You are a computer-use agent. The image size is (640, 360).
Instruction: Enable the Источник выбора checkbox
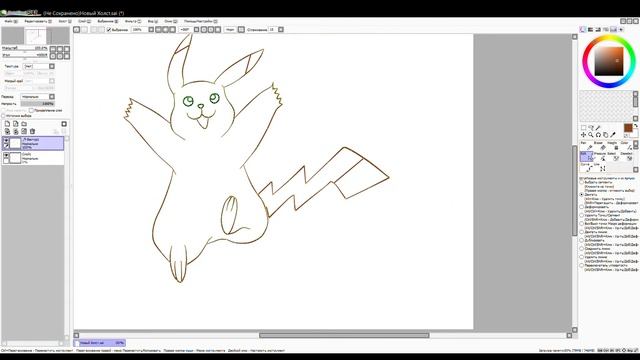[x=3, y=116]
